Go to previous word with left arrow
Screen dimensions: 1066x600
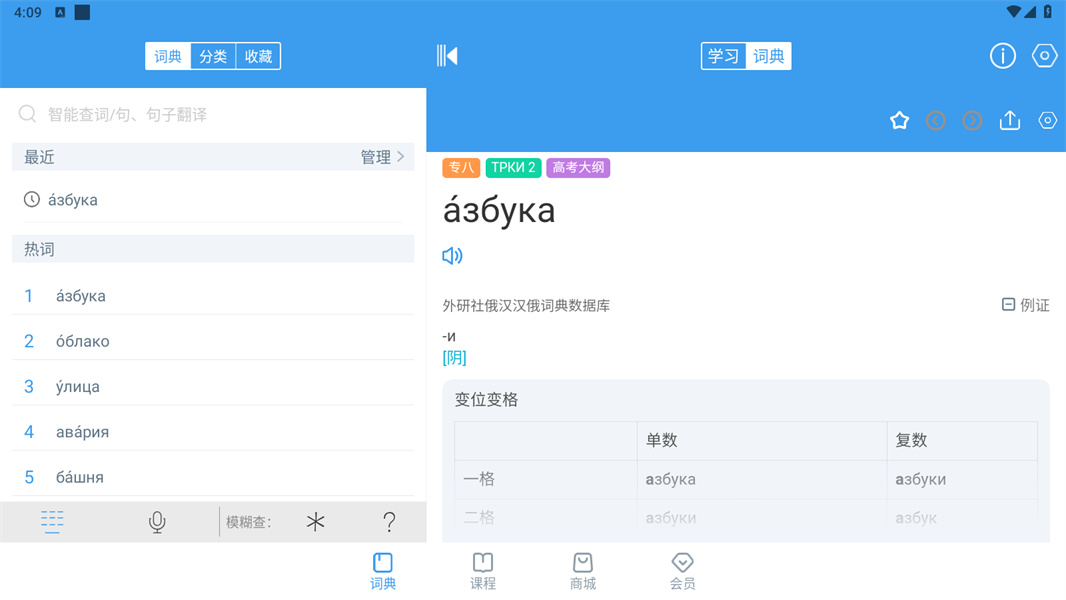click(x=935, y=121)
